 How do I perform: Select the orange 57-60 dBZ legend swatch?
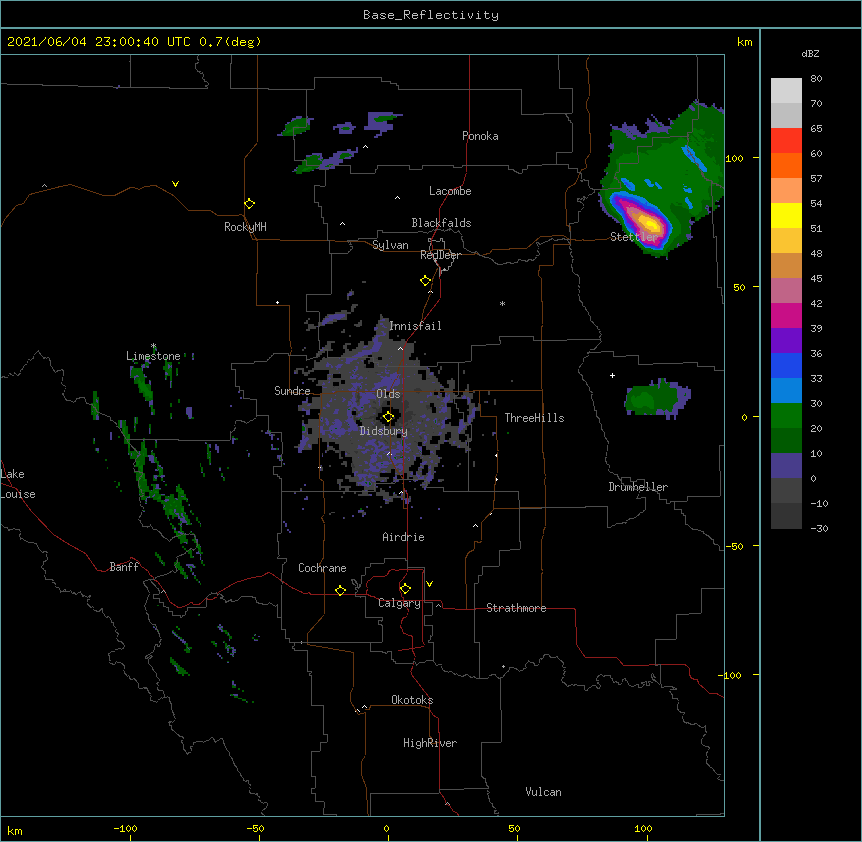(x=786, y=165)
